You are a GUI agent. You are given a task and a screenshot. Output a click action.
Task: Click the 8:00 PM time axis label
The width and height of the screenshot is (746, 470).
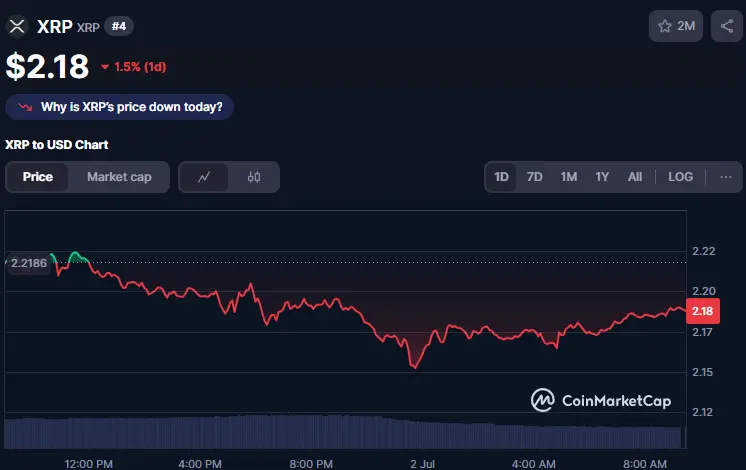point(311,464)
